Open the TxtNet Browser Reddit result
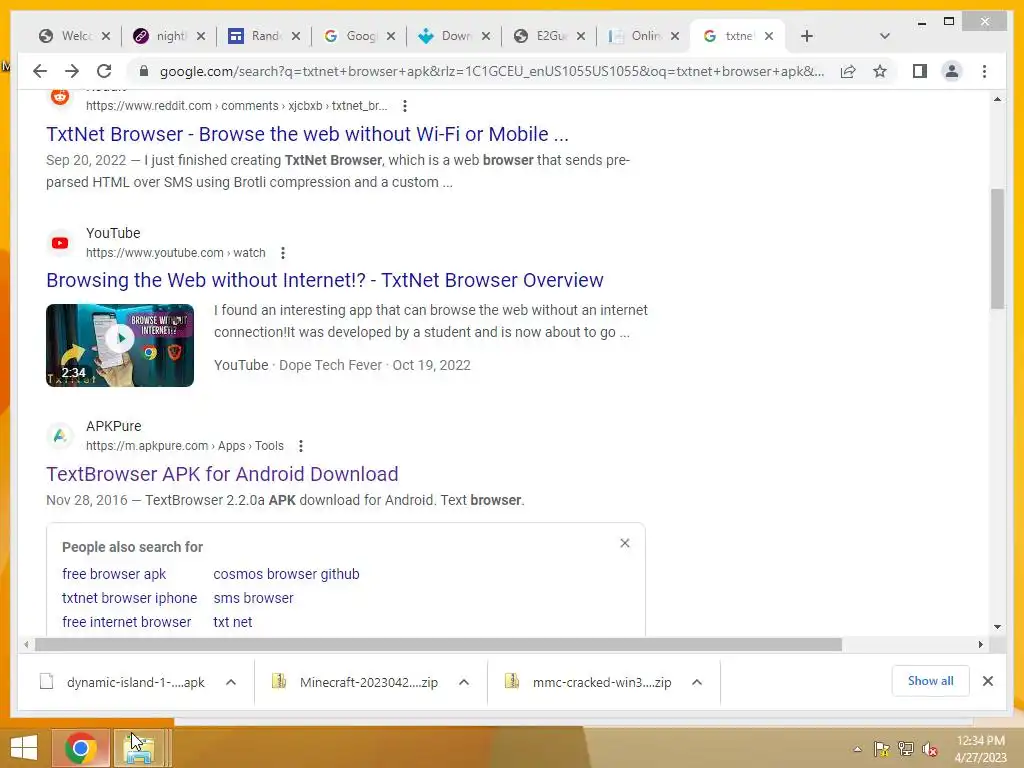 coord(307,134)
